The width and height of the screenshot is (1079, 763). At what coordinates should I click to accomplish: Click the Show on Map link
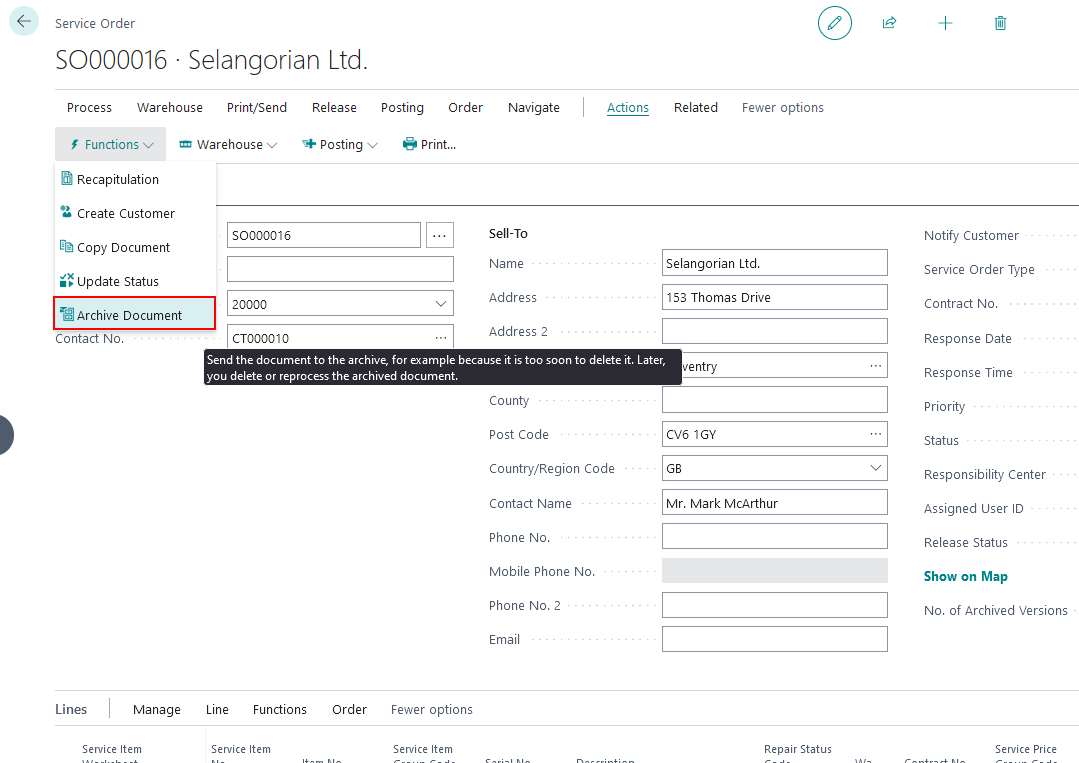pyautogui.click(x=965, y=576)
